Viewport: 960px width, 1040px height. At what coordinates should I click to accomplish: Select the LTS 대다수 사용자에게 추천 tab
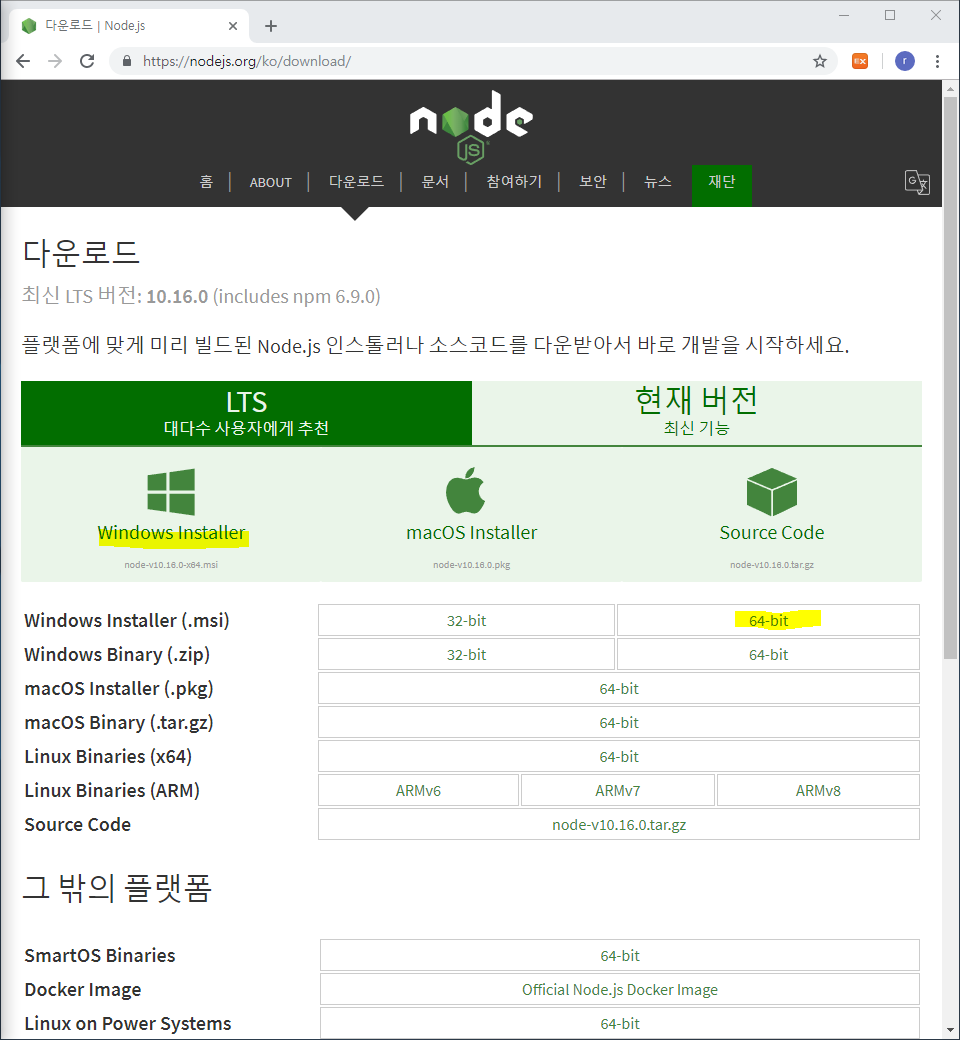(x=246, y=413)
